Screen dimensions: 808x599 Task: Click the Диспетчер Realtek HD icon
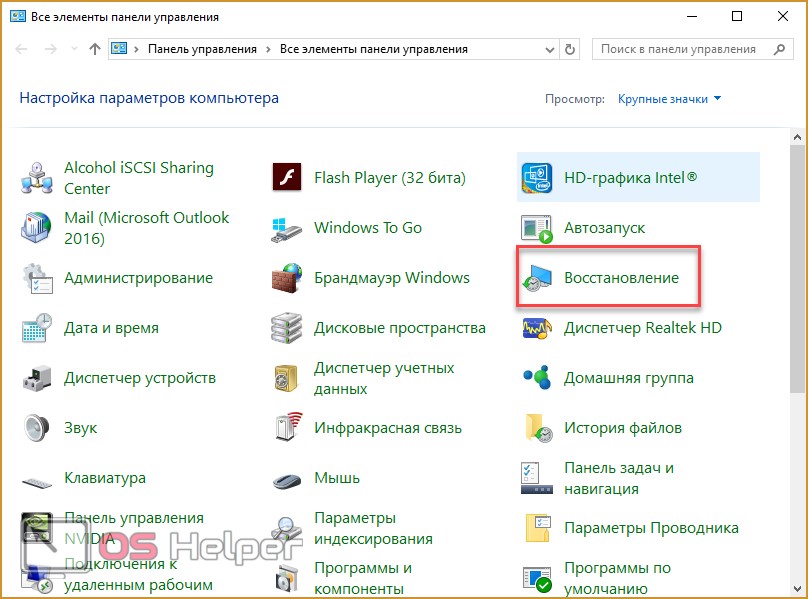[x=537, y=328]
